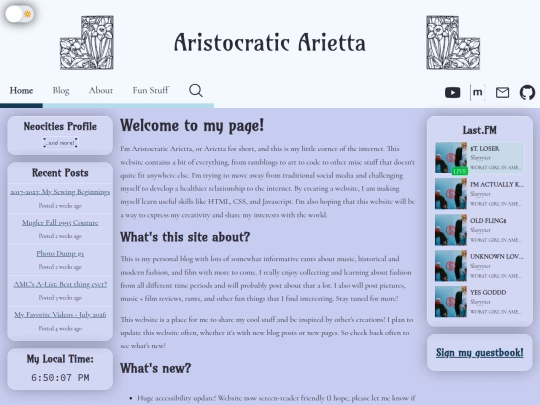
Task: Click the Neocities Profile heading
Action: 60,126
